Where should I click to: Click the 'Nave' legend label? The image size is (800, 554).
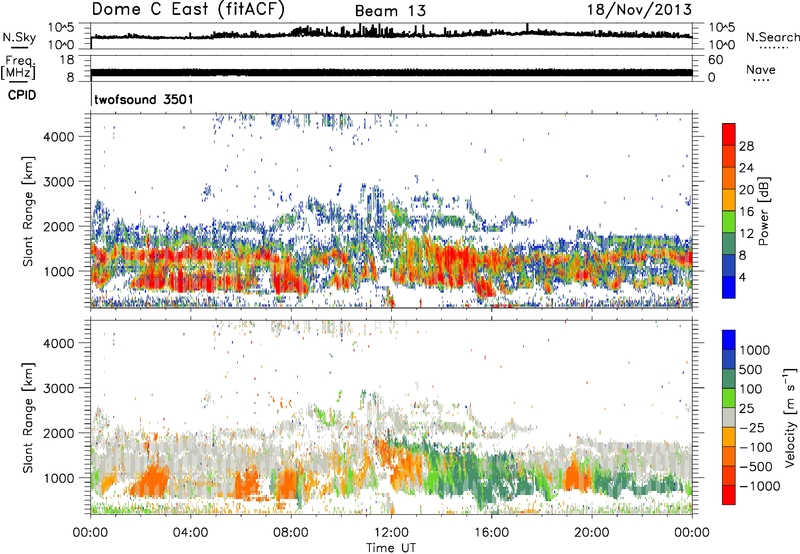(x=761, y=69)
